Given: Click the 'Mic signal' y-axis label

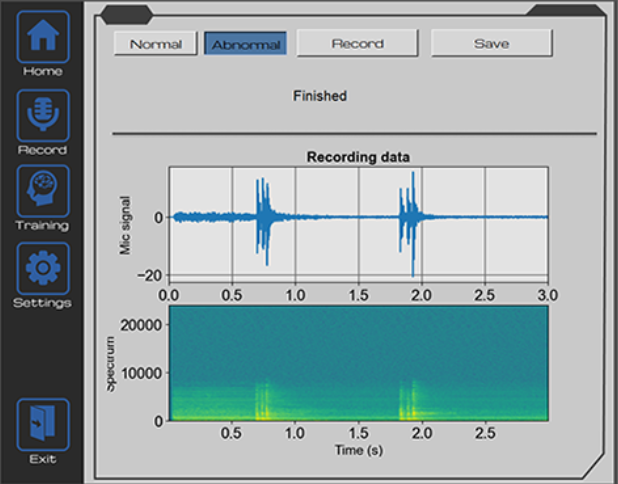Looking at the screenshot, I should click(x=126, y=223).
